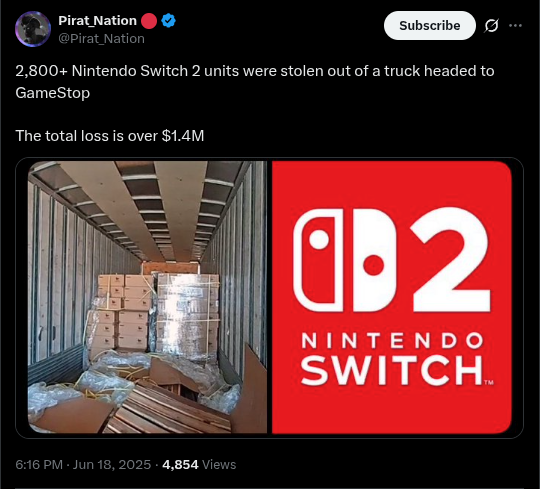Click the red circle emoji beside the name
The height and width of the screenshot is (489, 540).
[149, 21]
